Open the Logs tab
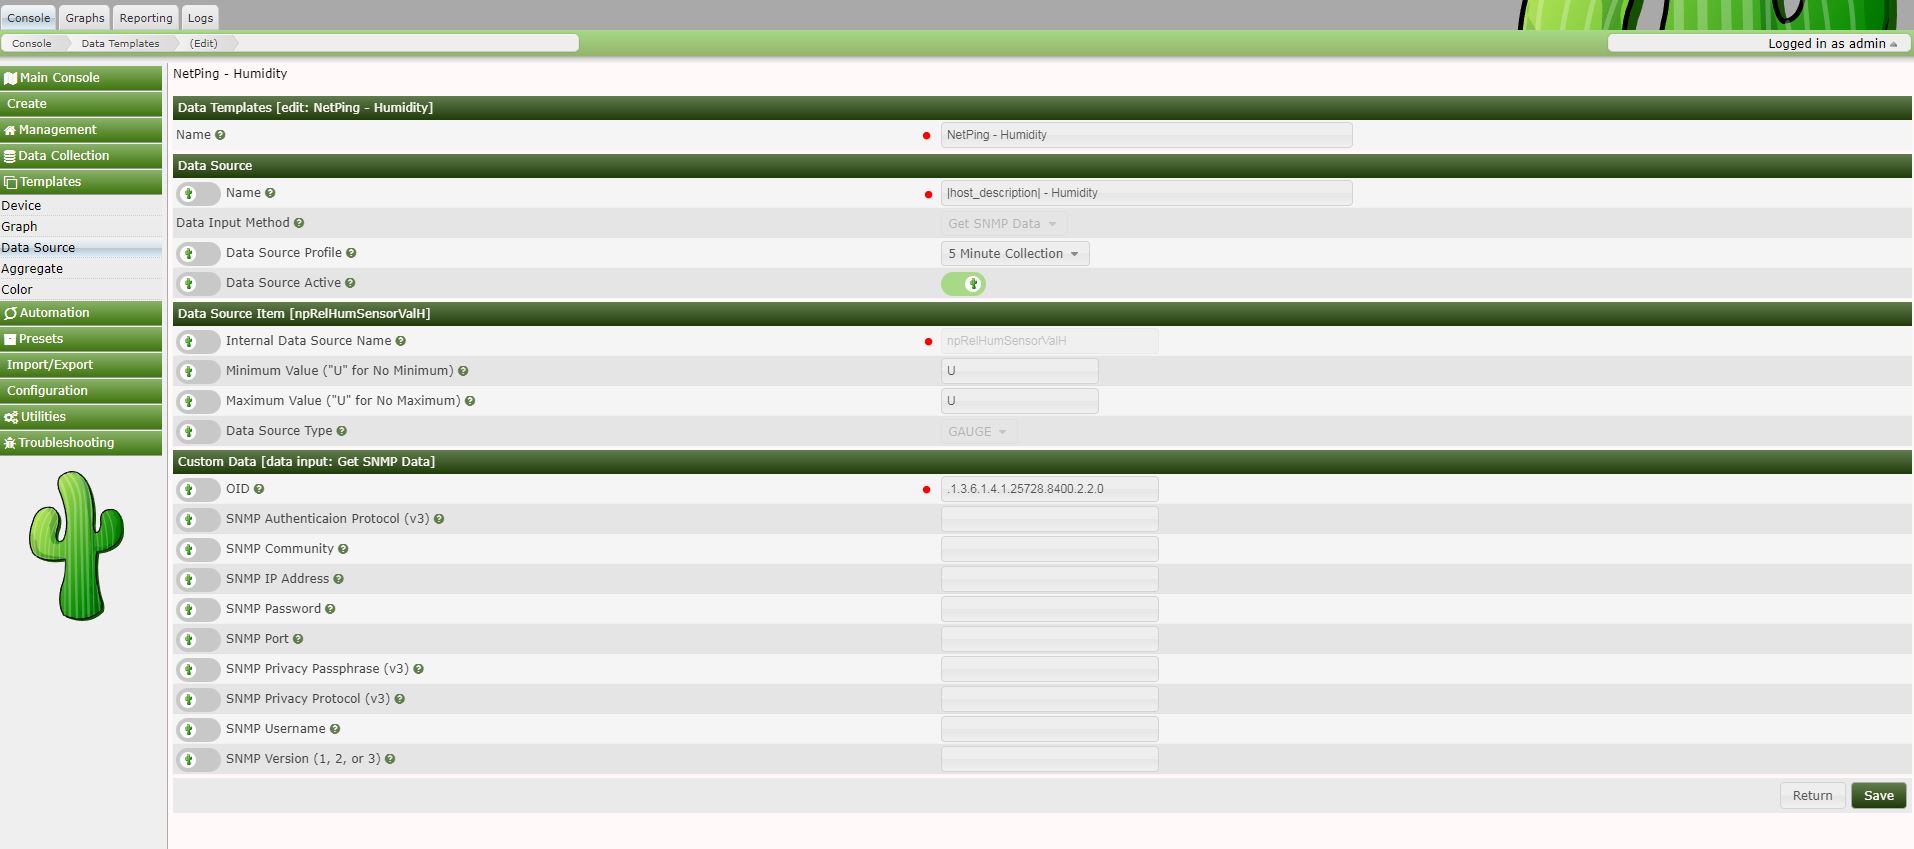Image resolution: width=1914 pixels, height=849 pixels. pos(200,18)
